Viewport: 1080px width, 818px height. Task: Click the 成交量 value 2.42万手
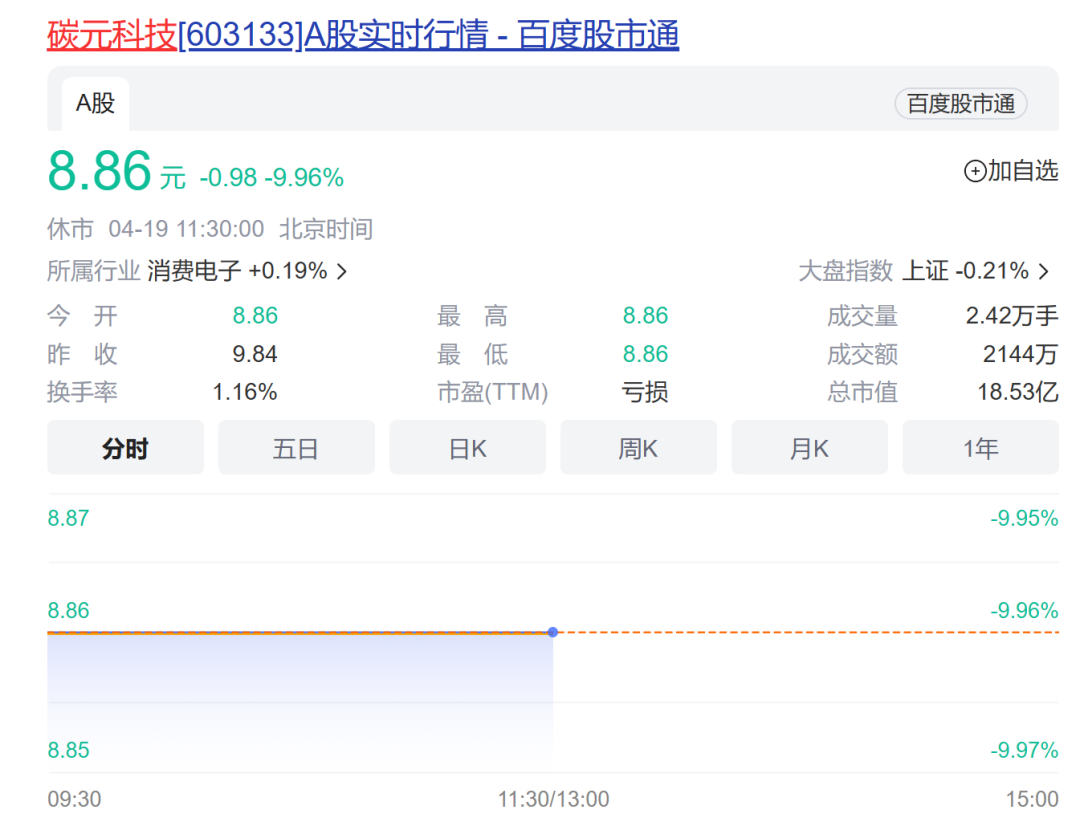(1012, 315)
